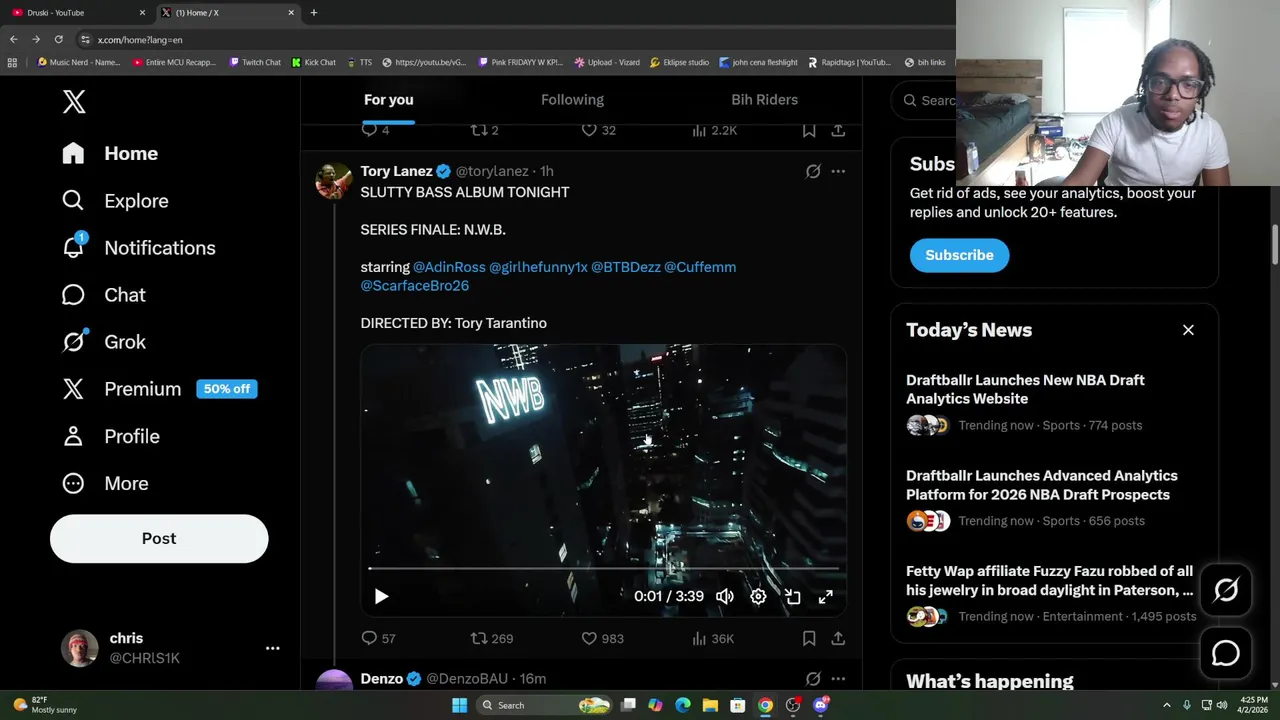Mute the video with the speaker icon
This screenshot has height=720, width=1280.
point(725,596)
